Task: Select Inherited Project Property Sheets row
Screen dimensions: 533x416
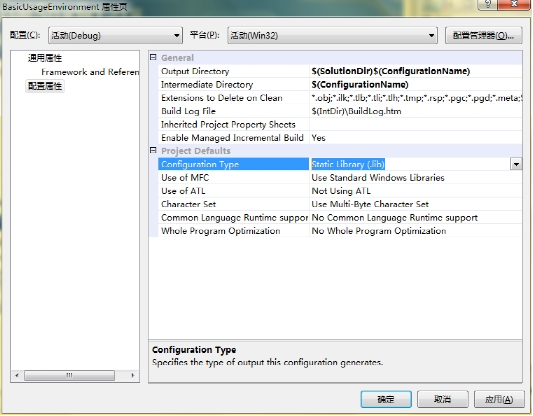Action: point(234,124)
